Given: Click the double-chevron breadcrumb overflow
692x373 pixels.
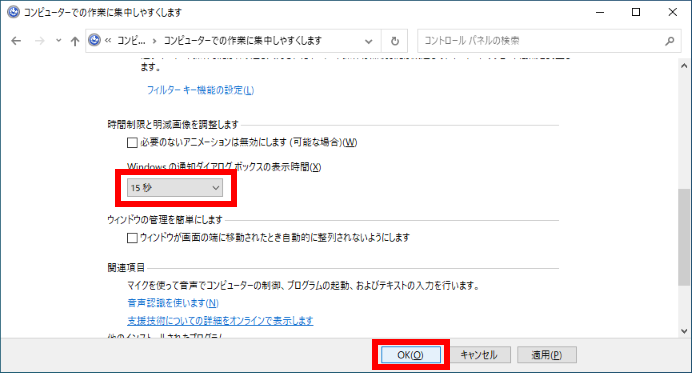Looking at the screenshot, I should [x=108, y=41].
